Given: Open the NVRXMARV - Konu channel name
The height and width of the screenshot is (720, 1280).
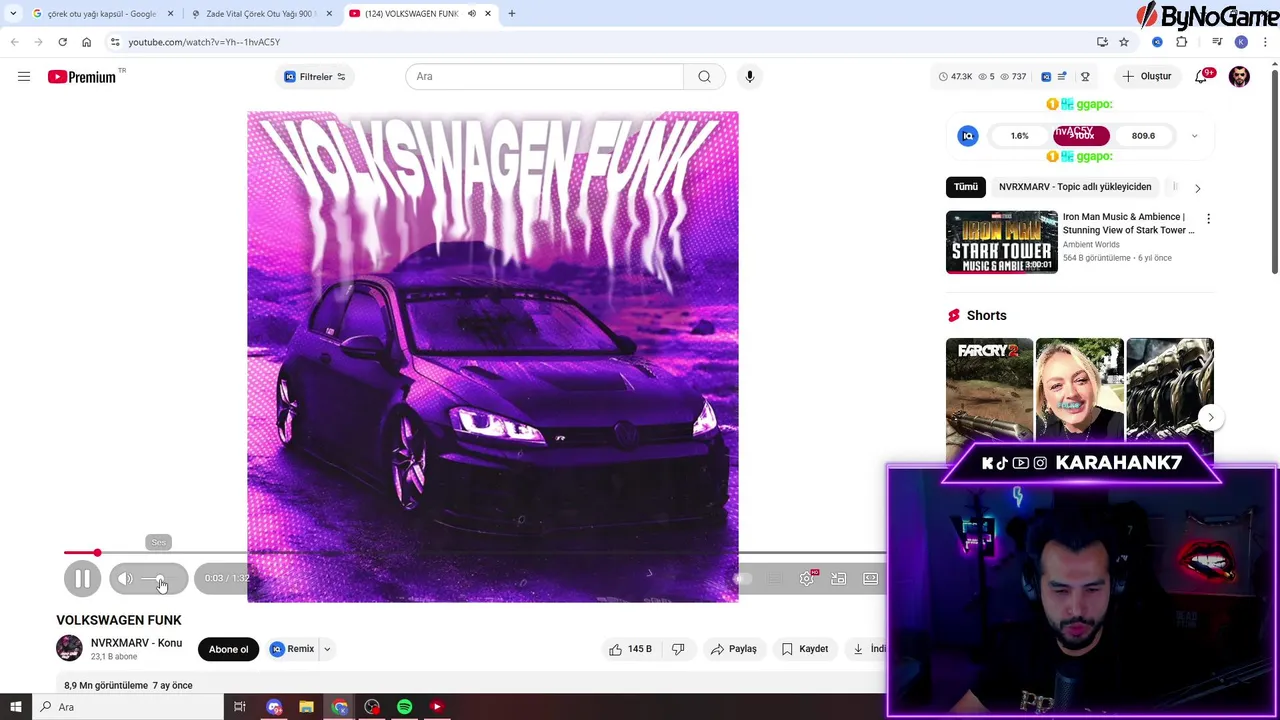Looking at the screenshot, I should (x=136, y=643).
